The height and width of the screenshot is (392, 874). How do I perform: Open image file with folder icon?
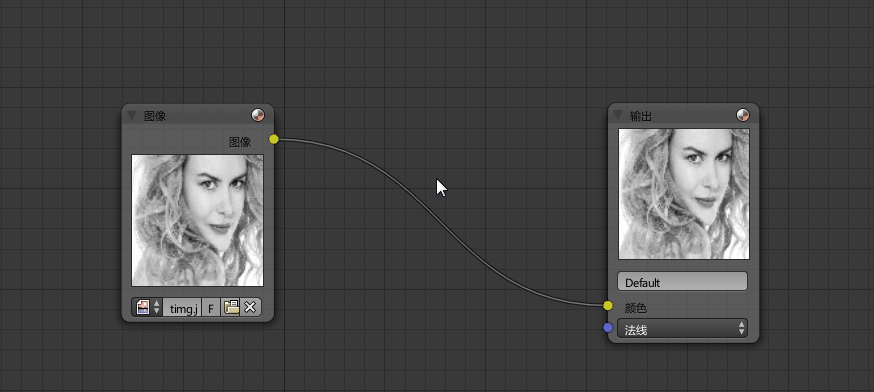point(230,307)
